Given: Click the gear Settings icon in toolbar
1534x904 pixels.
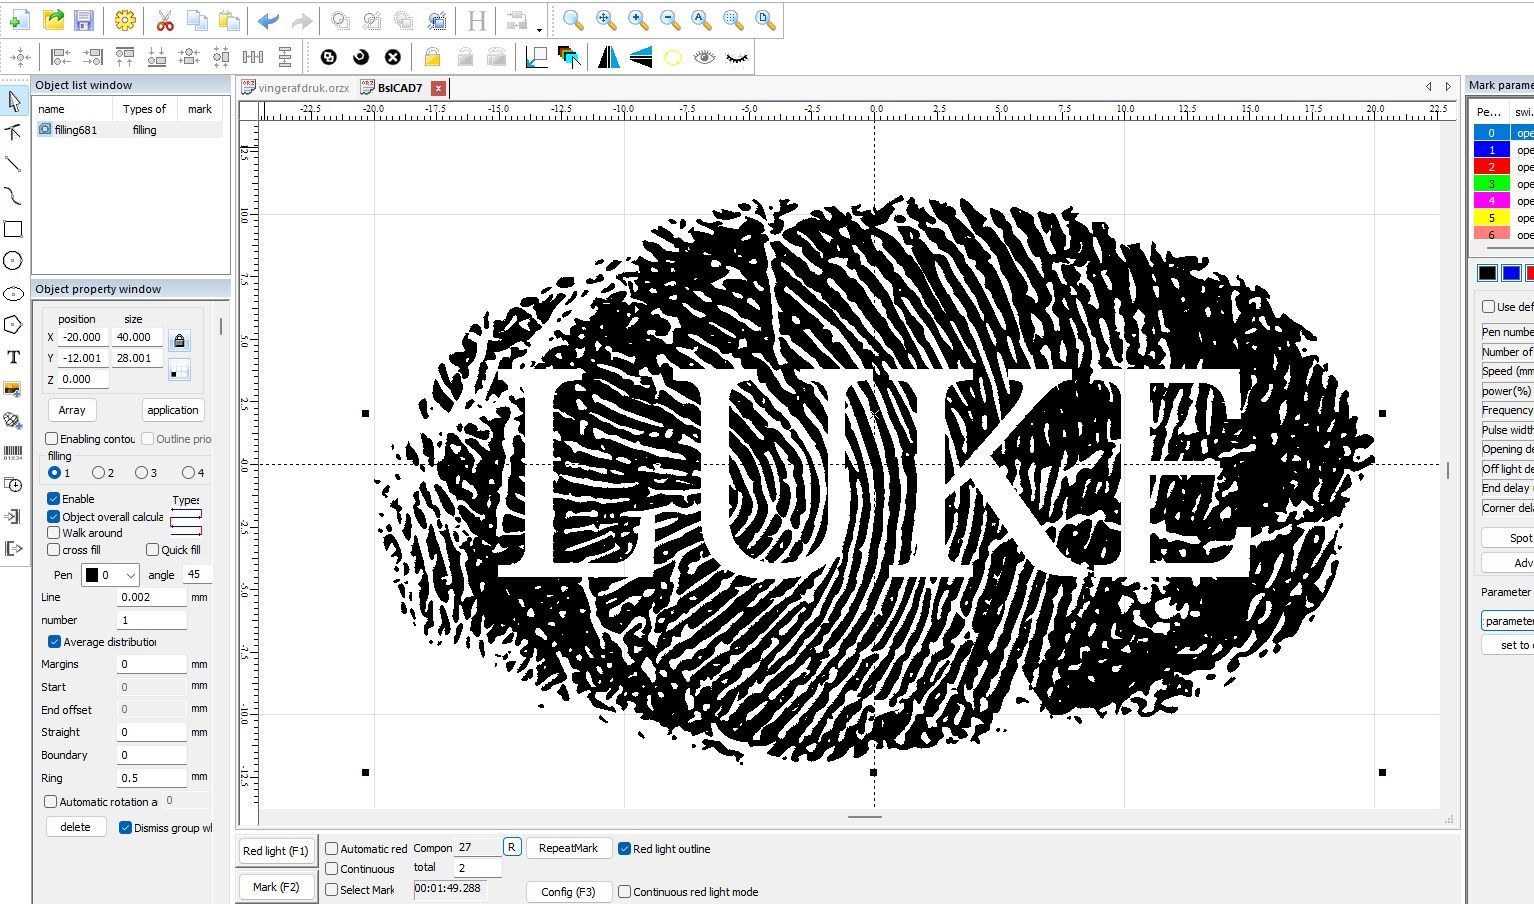Looking at the screenshot, I should (x=125, y=20).
